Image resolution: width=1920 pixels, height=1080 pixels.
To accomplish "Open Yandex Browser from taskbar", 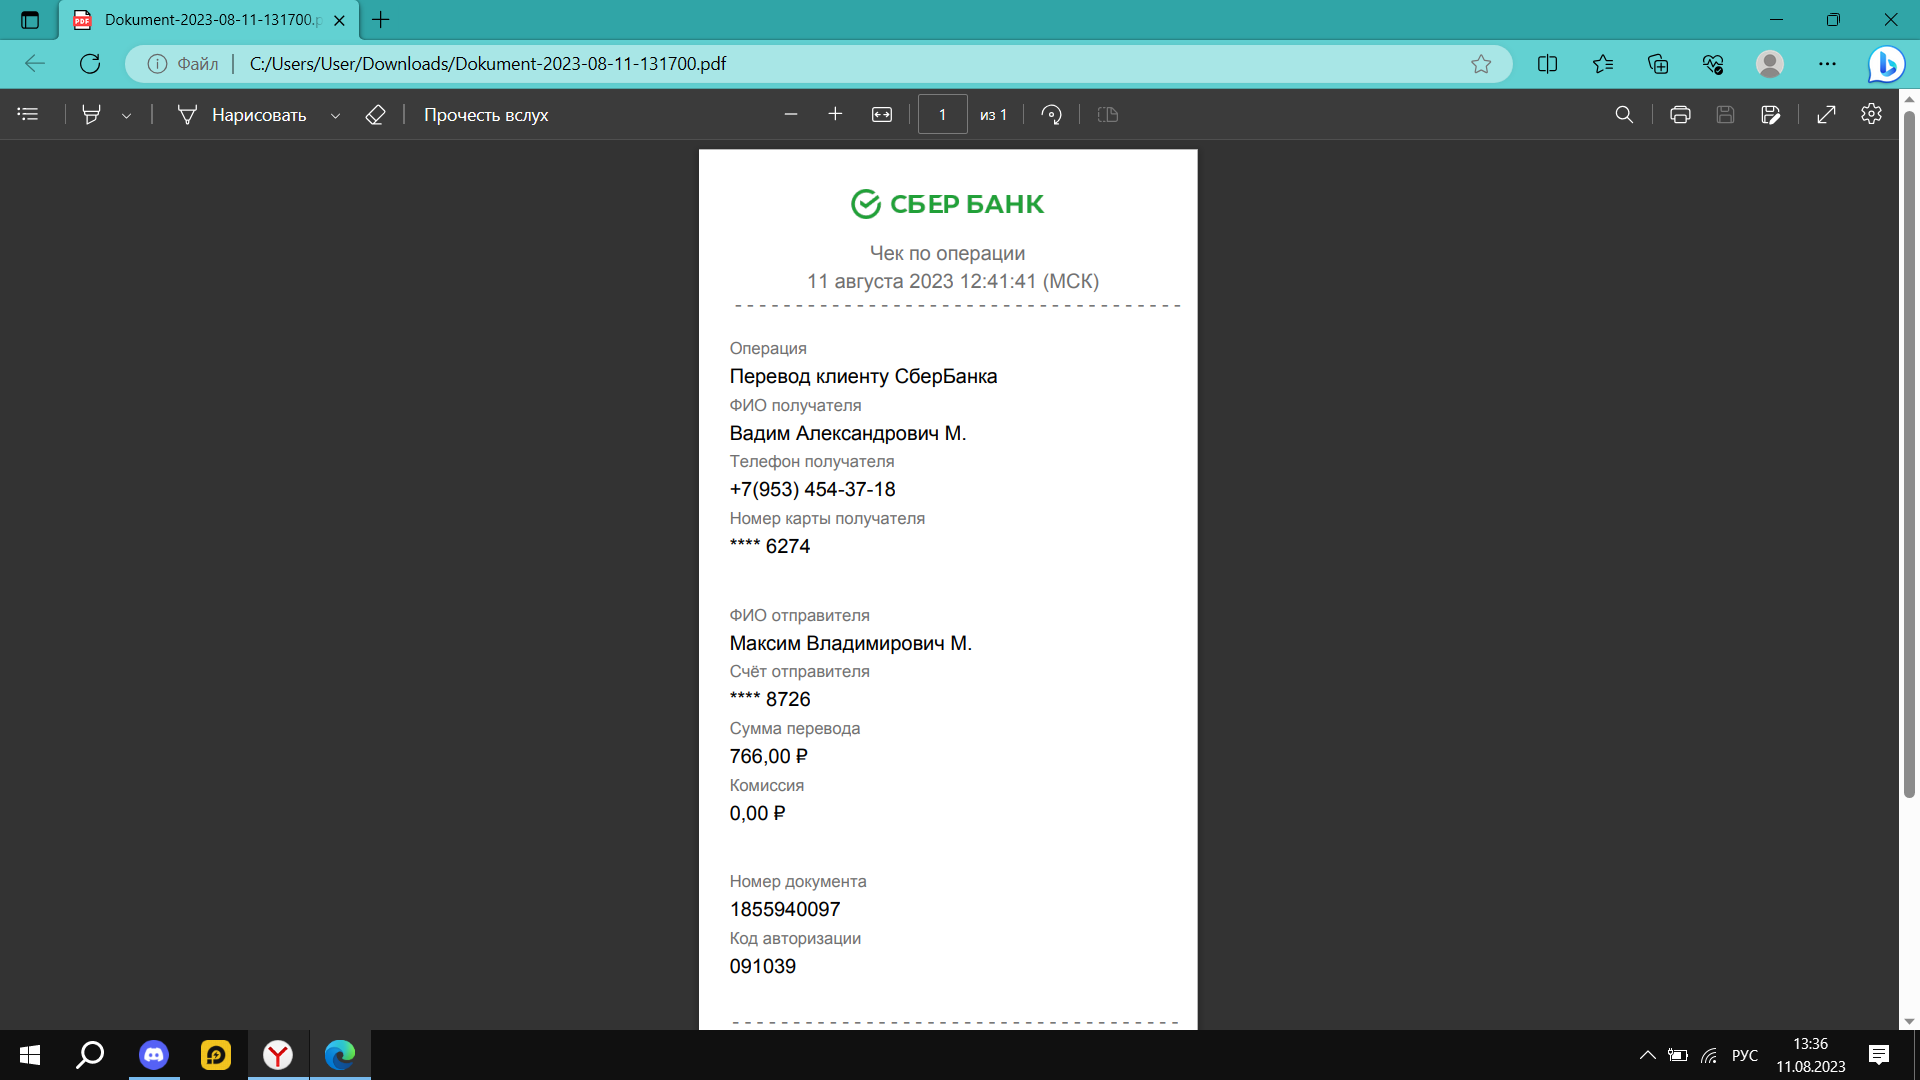I will (278, 1055).
